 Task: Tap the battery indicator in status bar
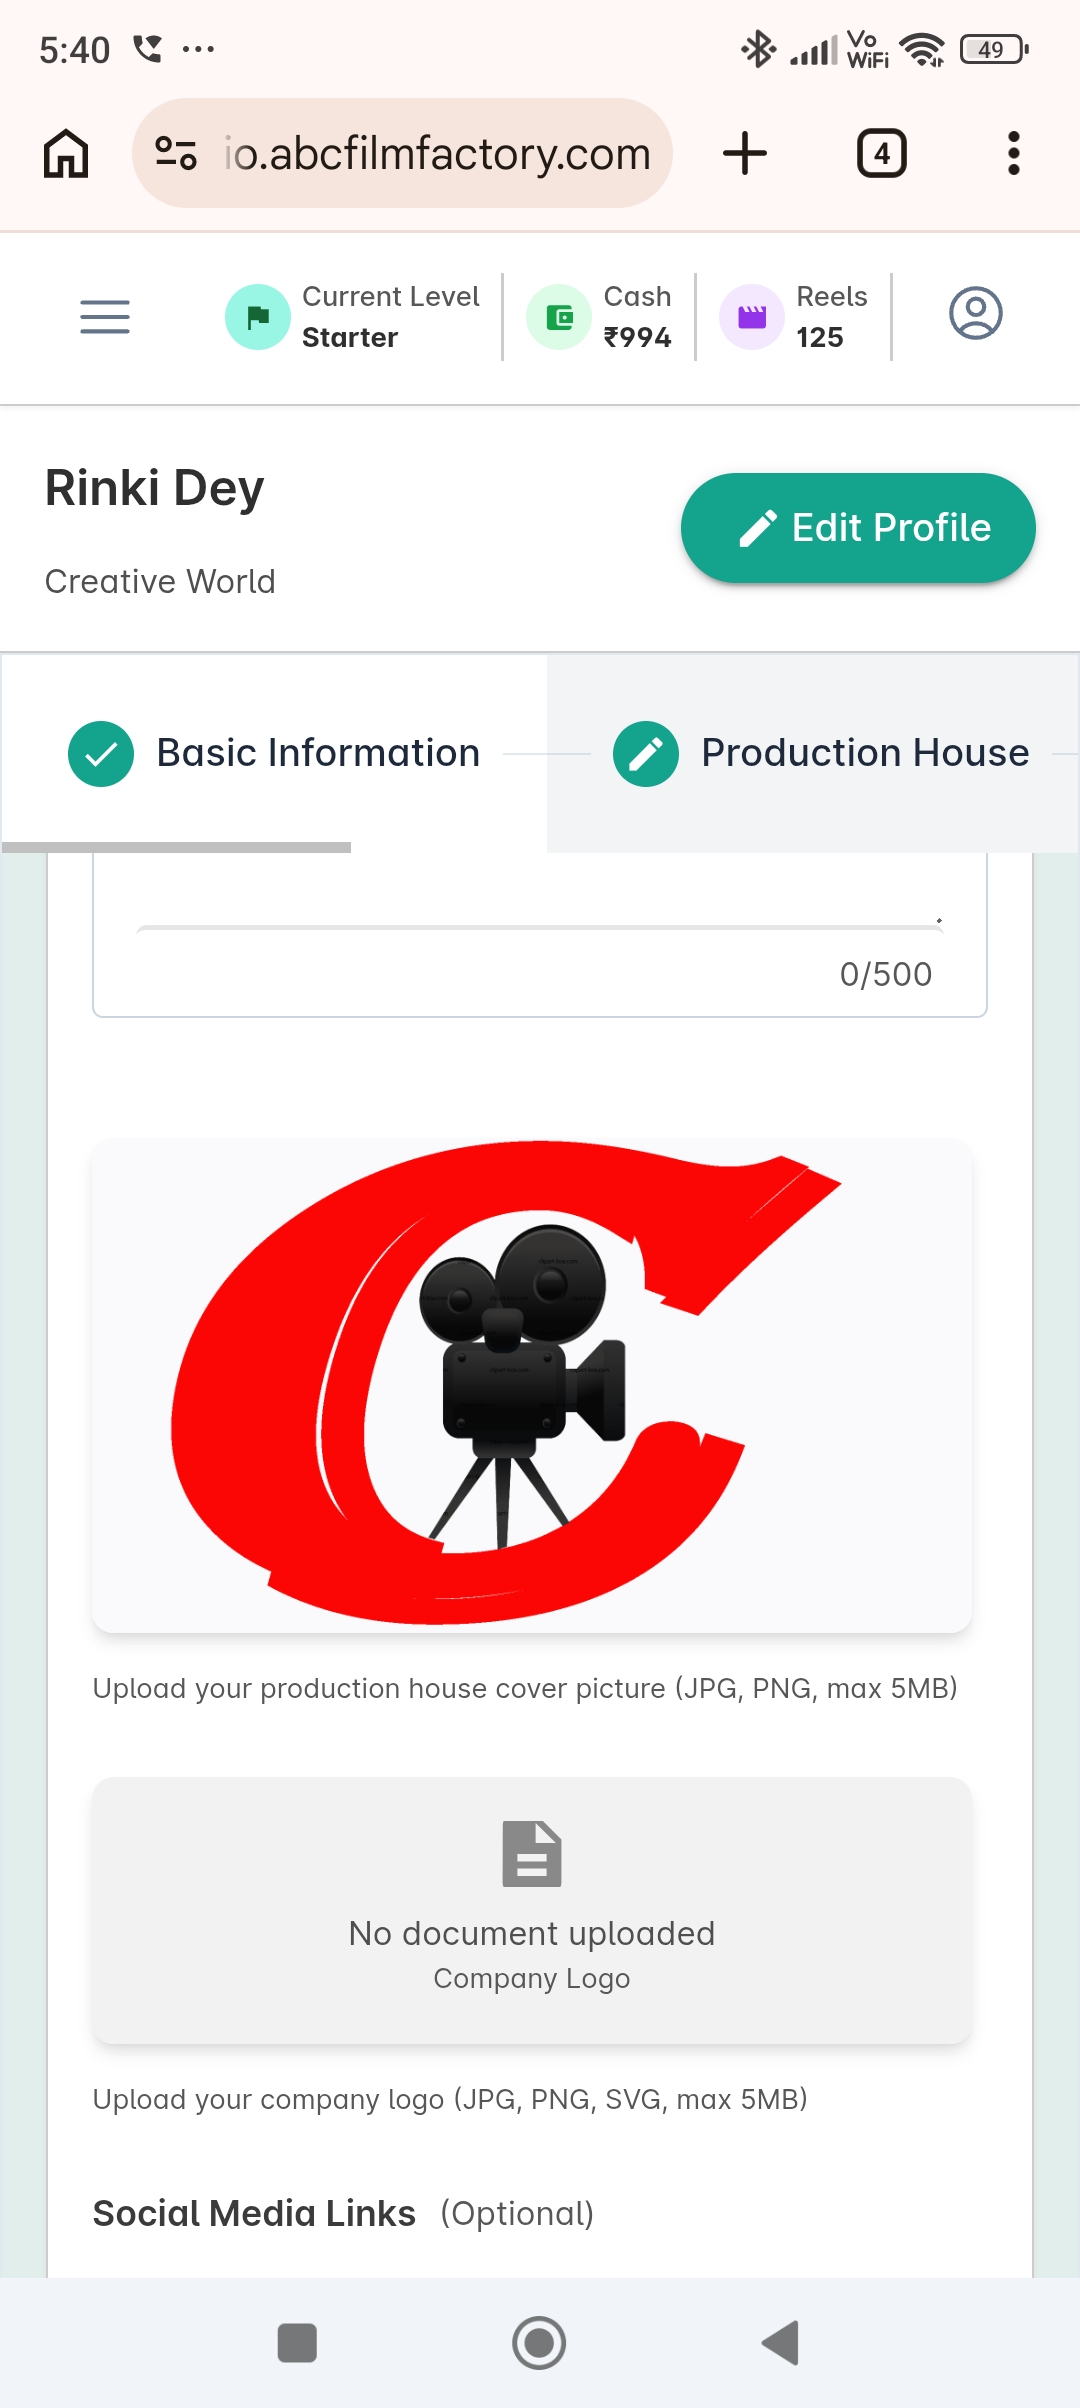[x=994, y=49]
